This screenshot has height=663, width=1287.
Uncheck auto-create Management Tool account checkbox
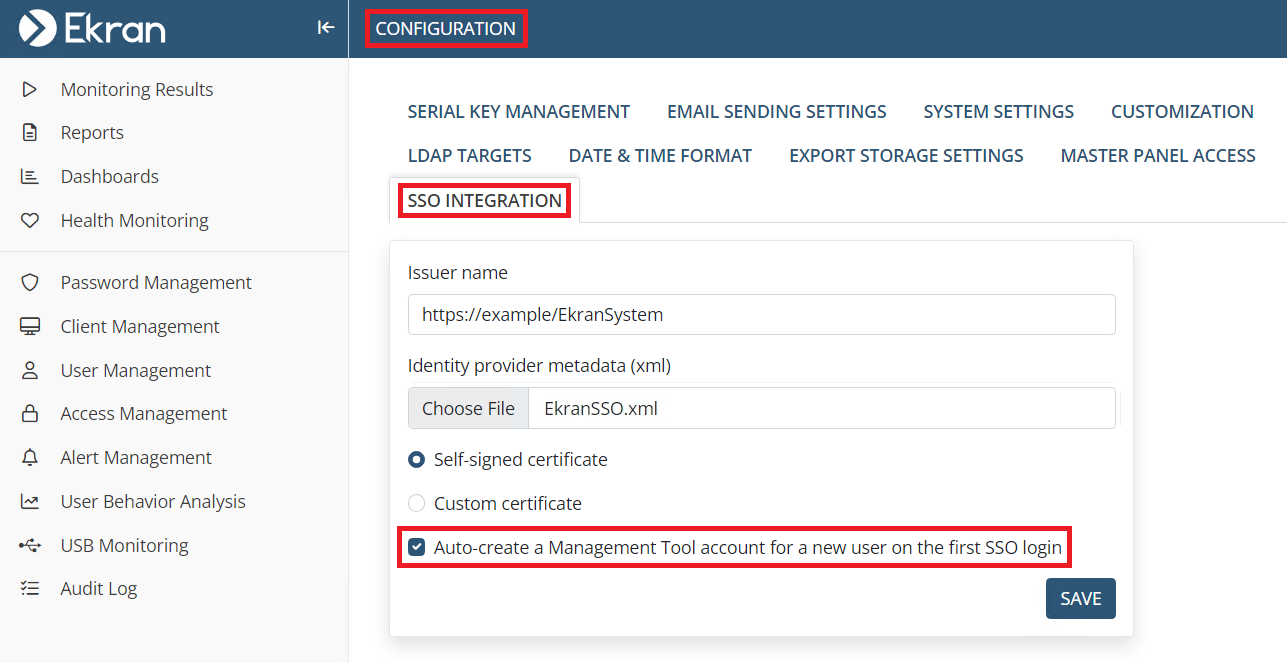416,548
